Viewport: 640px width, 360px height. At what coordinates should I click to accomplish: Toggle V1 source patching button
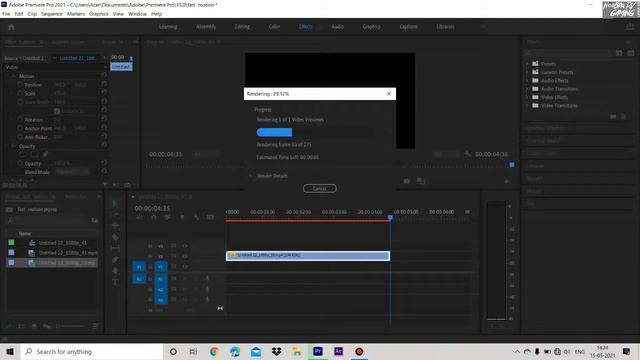[139, 267]
